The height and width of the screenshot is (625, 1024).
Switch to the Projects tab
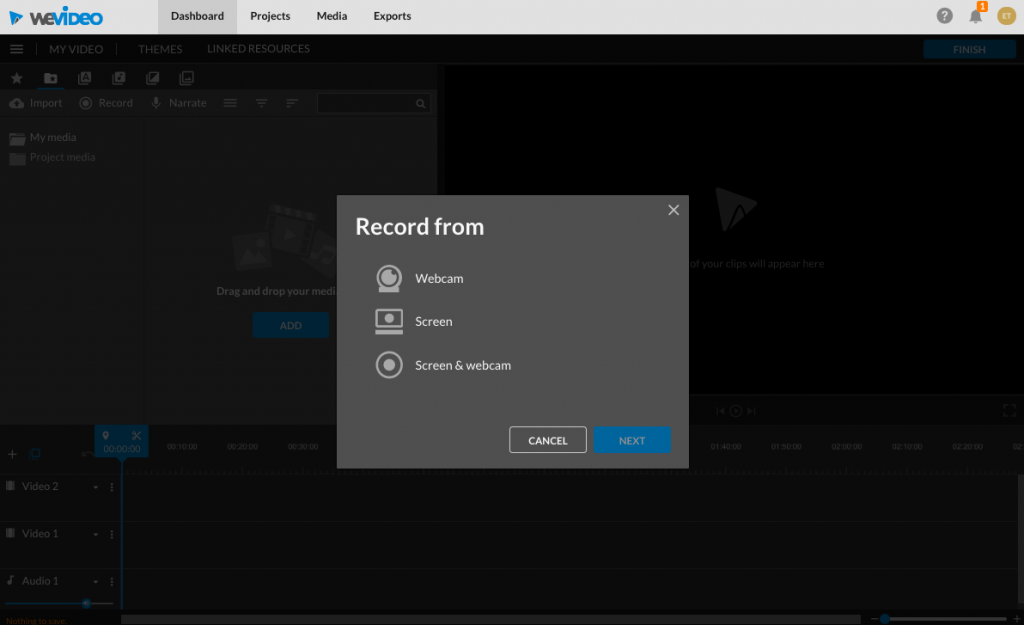tap(270, 16)
